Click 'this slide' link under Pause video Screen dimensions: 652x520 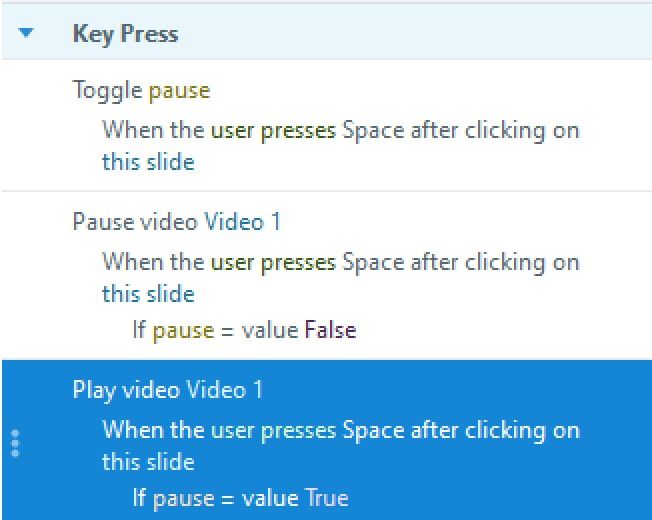coord(148,294)
